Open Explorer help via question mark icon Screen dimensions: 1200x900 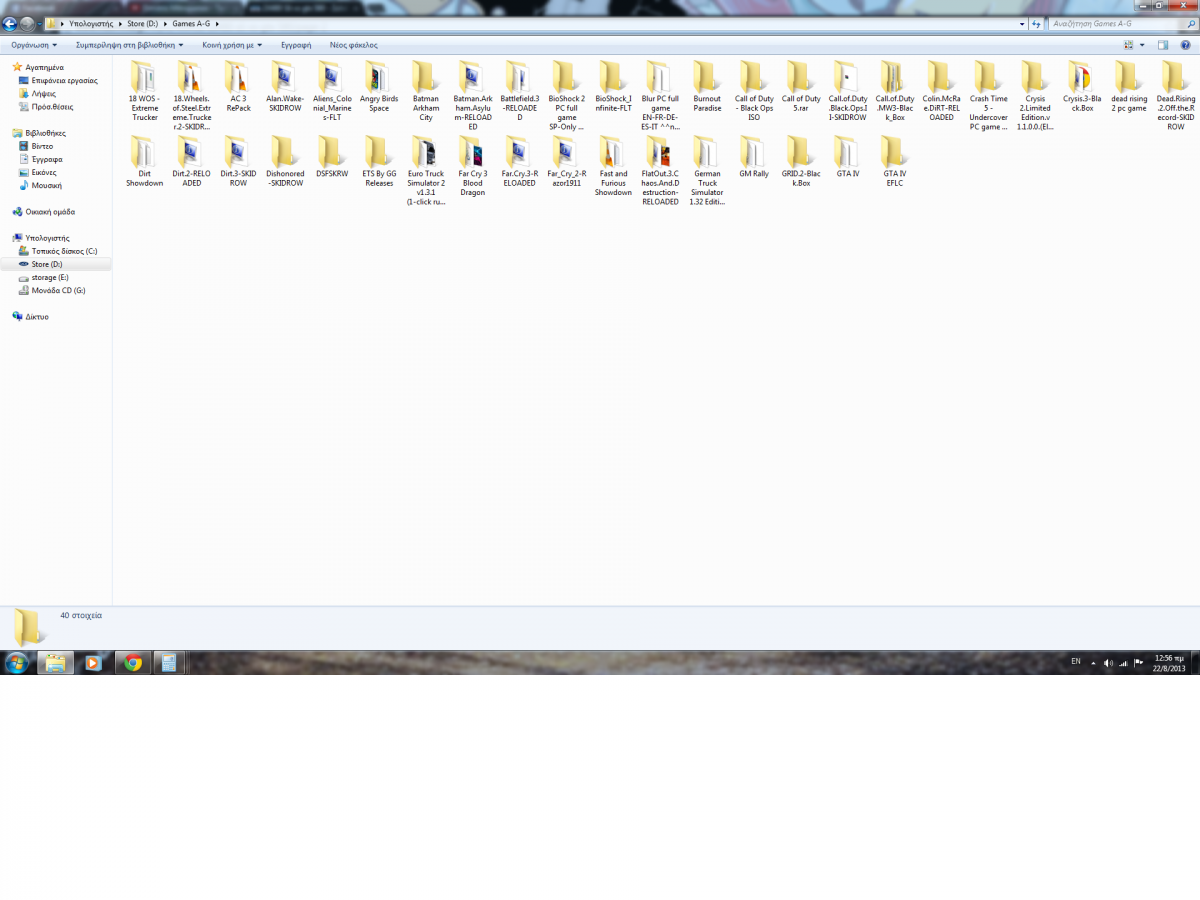click(1185, 45)
